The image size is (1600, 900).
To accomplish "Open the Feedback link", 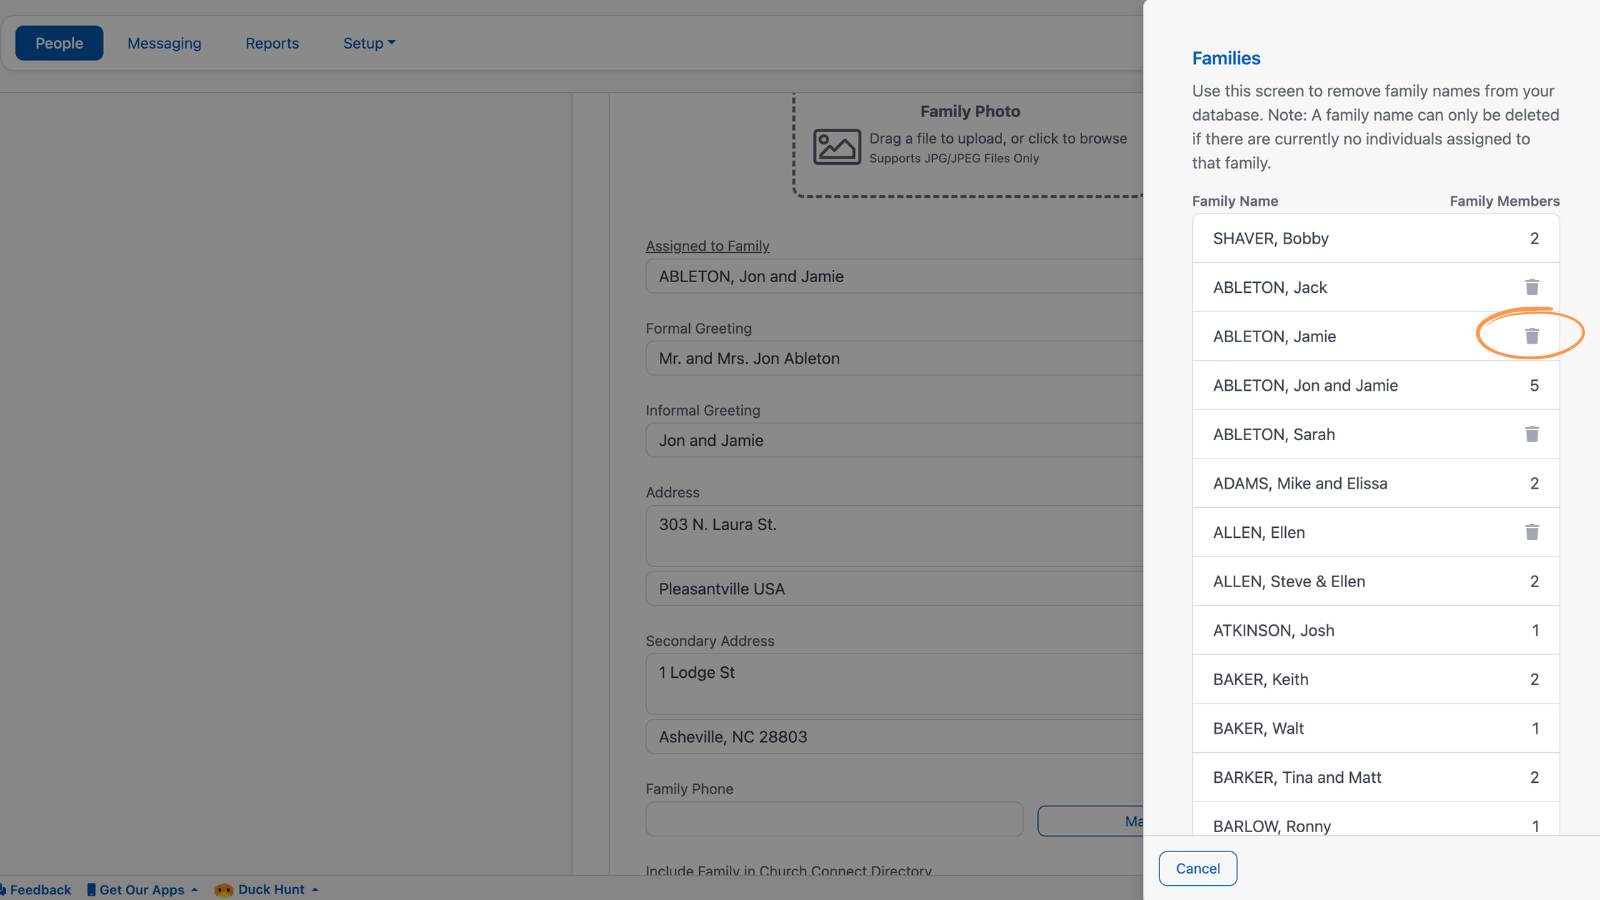I will [36, 890].
